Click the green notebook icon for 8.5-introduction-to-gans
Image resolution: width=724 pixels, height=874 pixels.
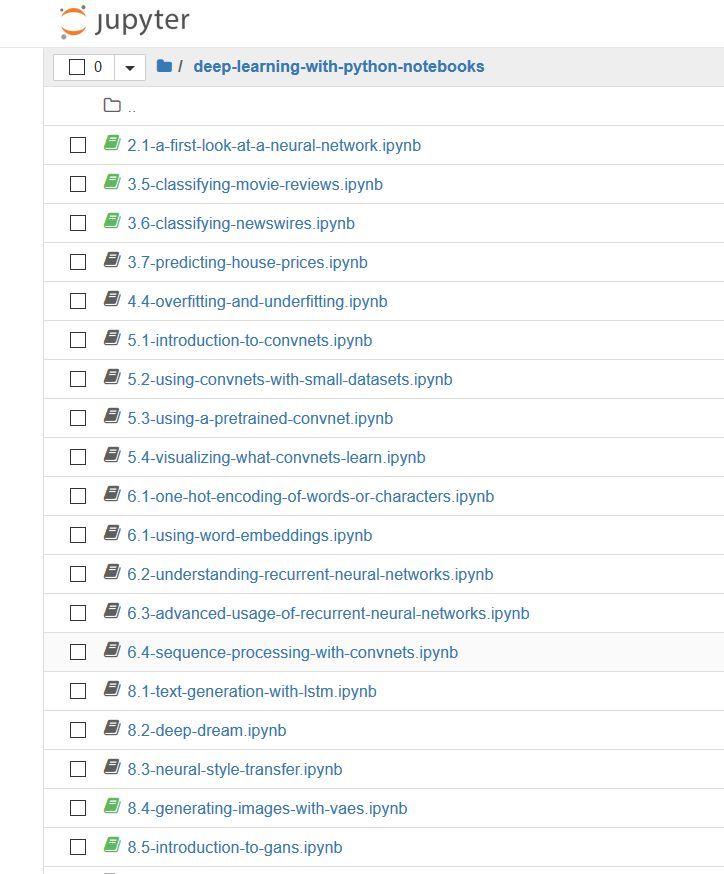point(112,846)
